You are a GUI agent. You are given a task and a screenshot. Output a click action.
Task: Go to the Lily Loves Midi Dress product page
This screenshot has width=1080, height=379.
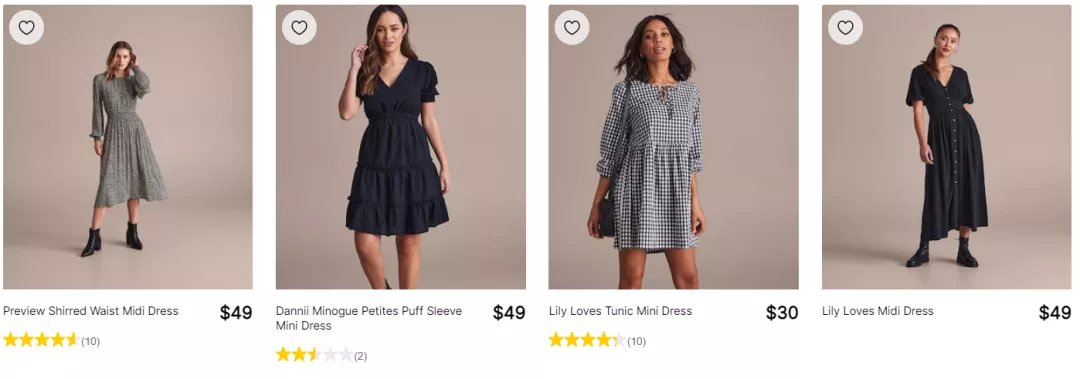point(878,311)
